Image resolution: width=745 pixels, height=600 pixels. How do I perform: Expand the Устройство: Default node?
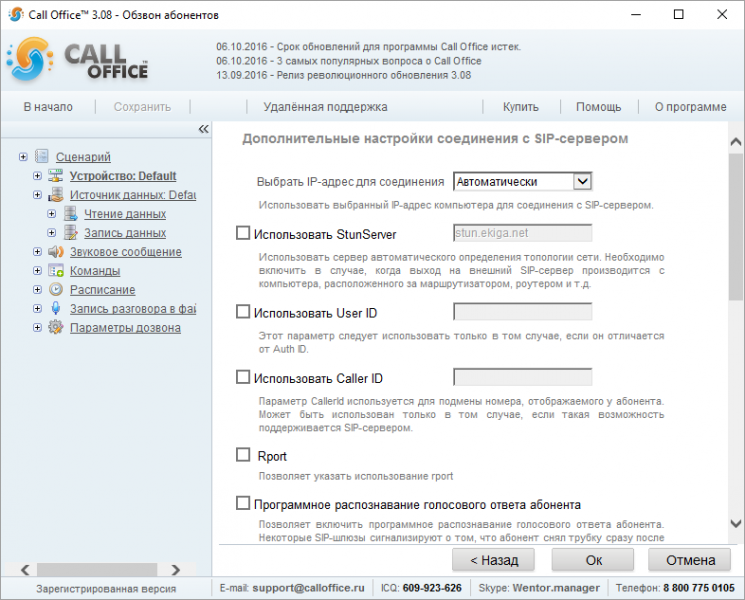pos(37,176)
